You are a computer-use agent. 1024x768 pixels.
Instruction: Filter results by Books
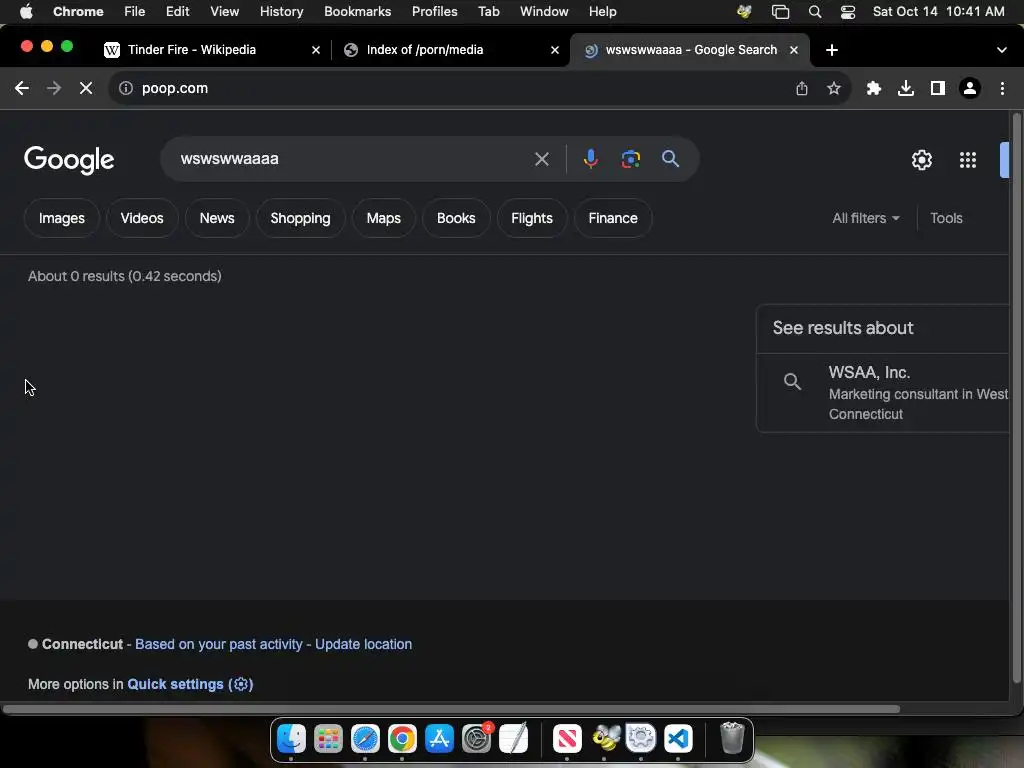(456, 218)
